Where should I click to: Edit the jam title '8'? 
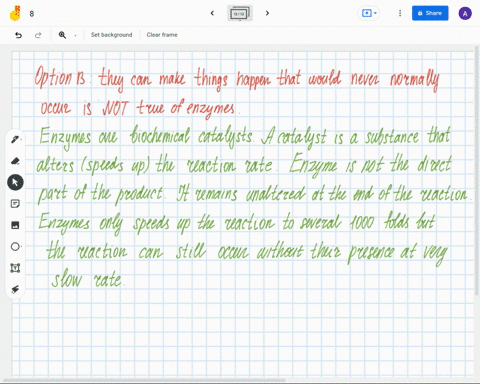(x=32, y=14)
